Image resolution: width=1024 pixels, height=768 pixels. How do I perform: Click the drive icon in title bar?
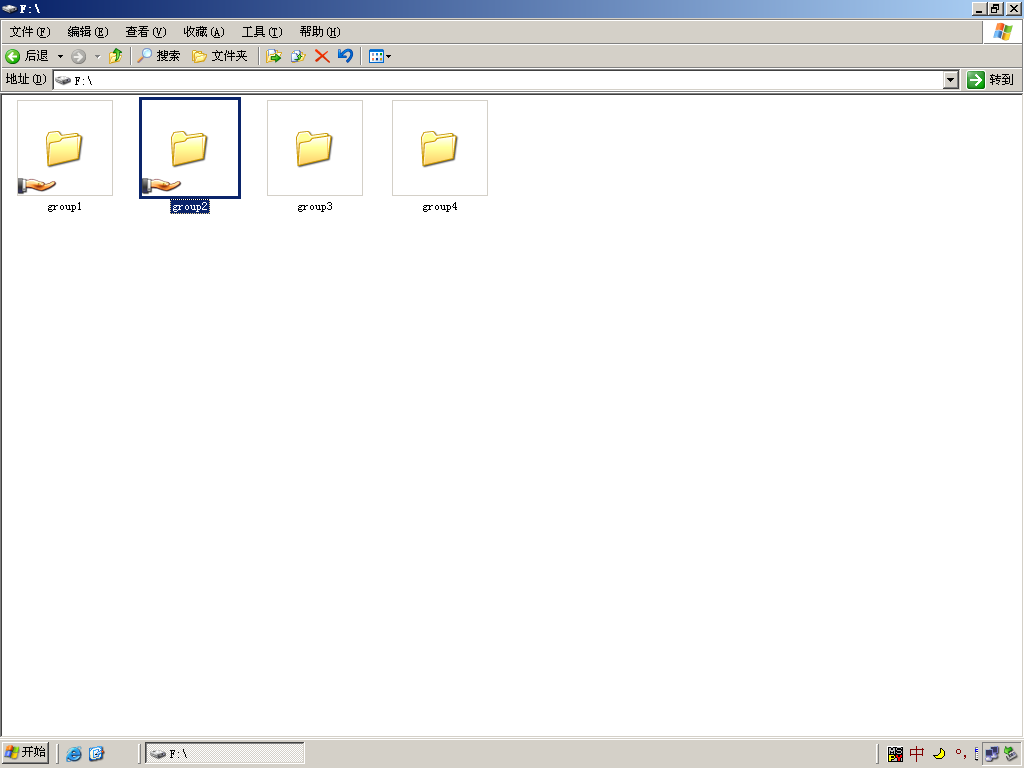pyautogui.click(x=9, y=8)
